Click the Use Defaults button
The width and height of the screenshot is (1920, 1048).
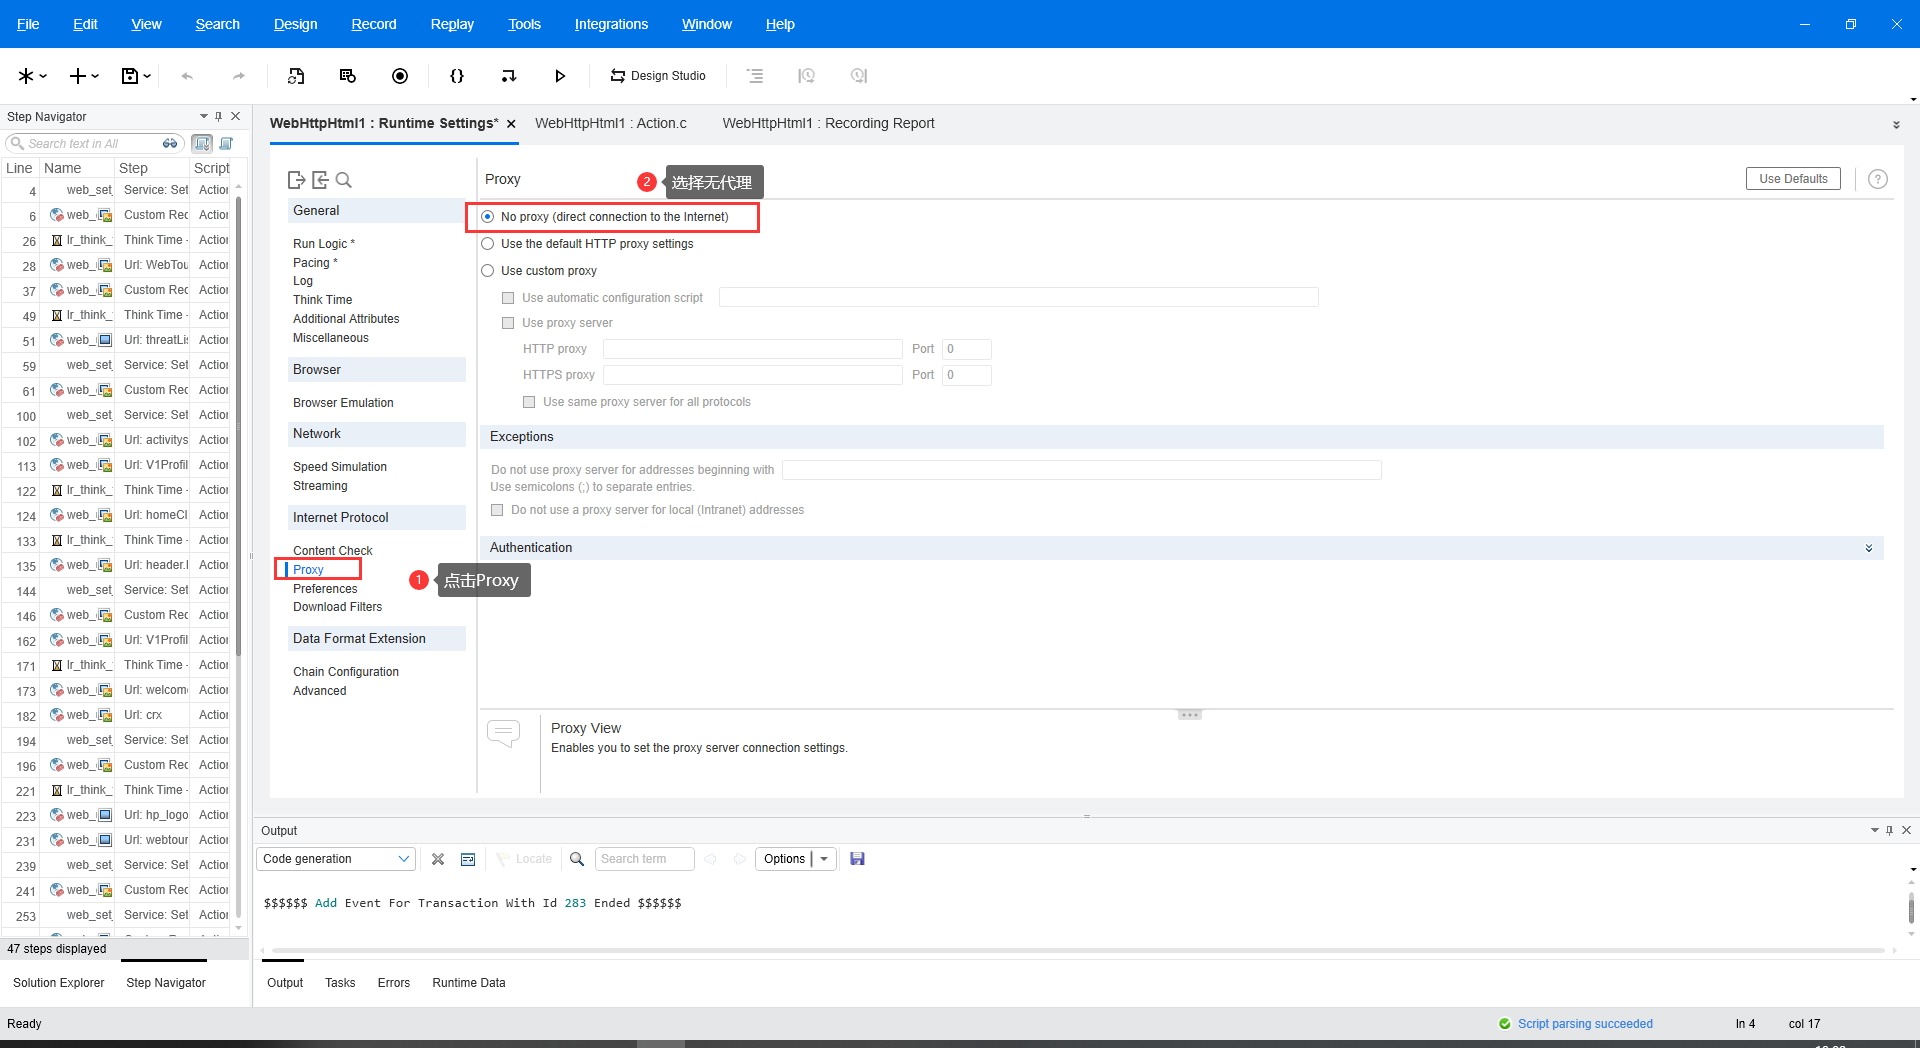tap(1793, 179)
